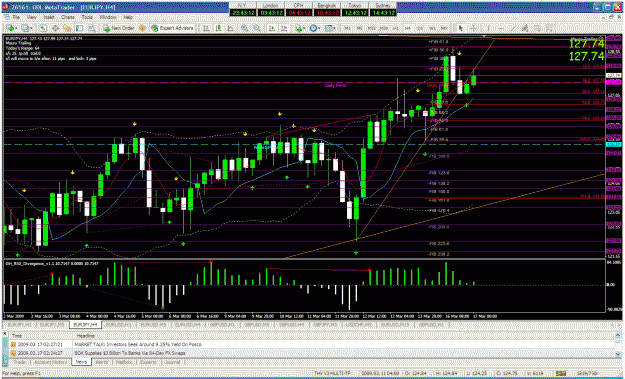625x379 pixels.
Task: Zoom in on the chart
Action: [x=244, y=28]
